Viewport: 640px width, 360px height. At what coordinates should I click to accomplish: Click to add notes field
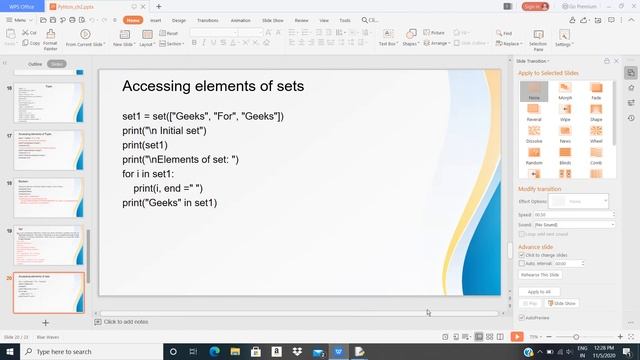click(126, 322)
